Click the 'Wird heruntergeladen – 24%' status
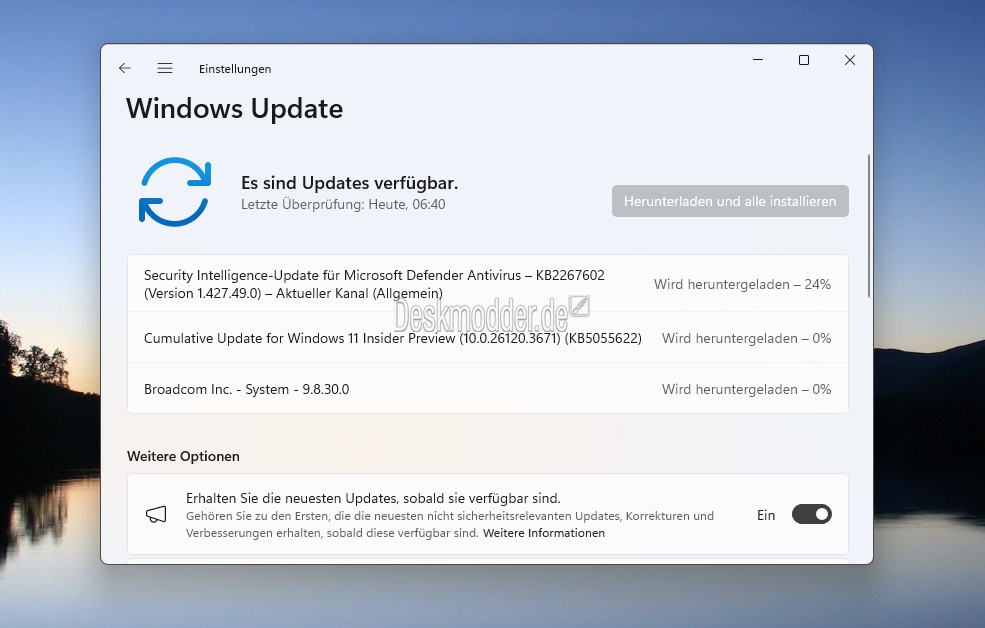 [x=742, y=284]
